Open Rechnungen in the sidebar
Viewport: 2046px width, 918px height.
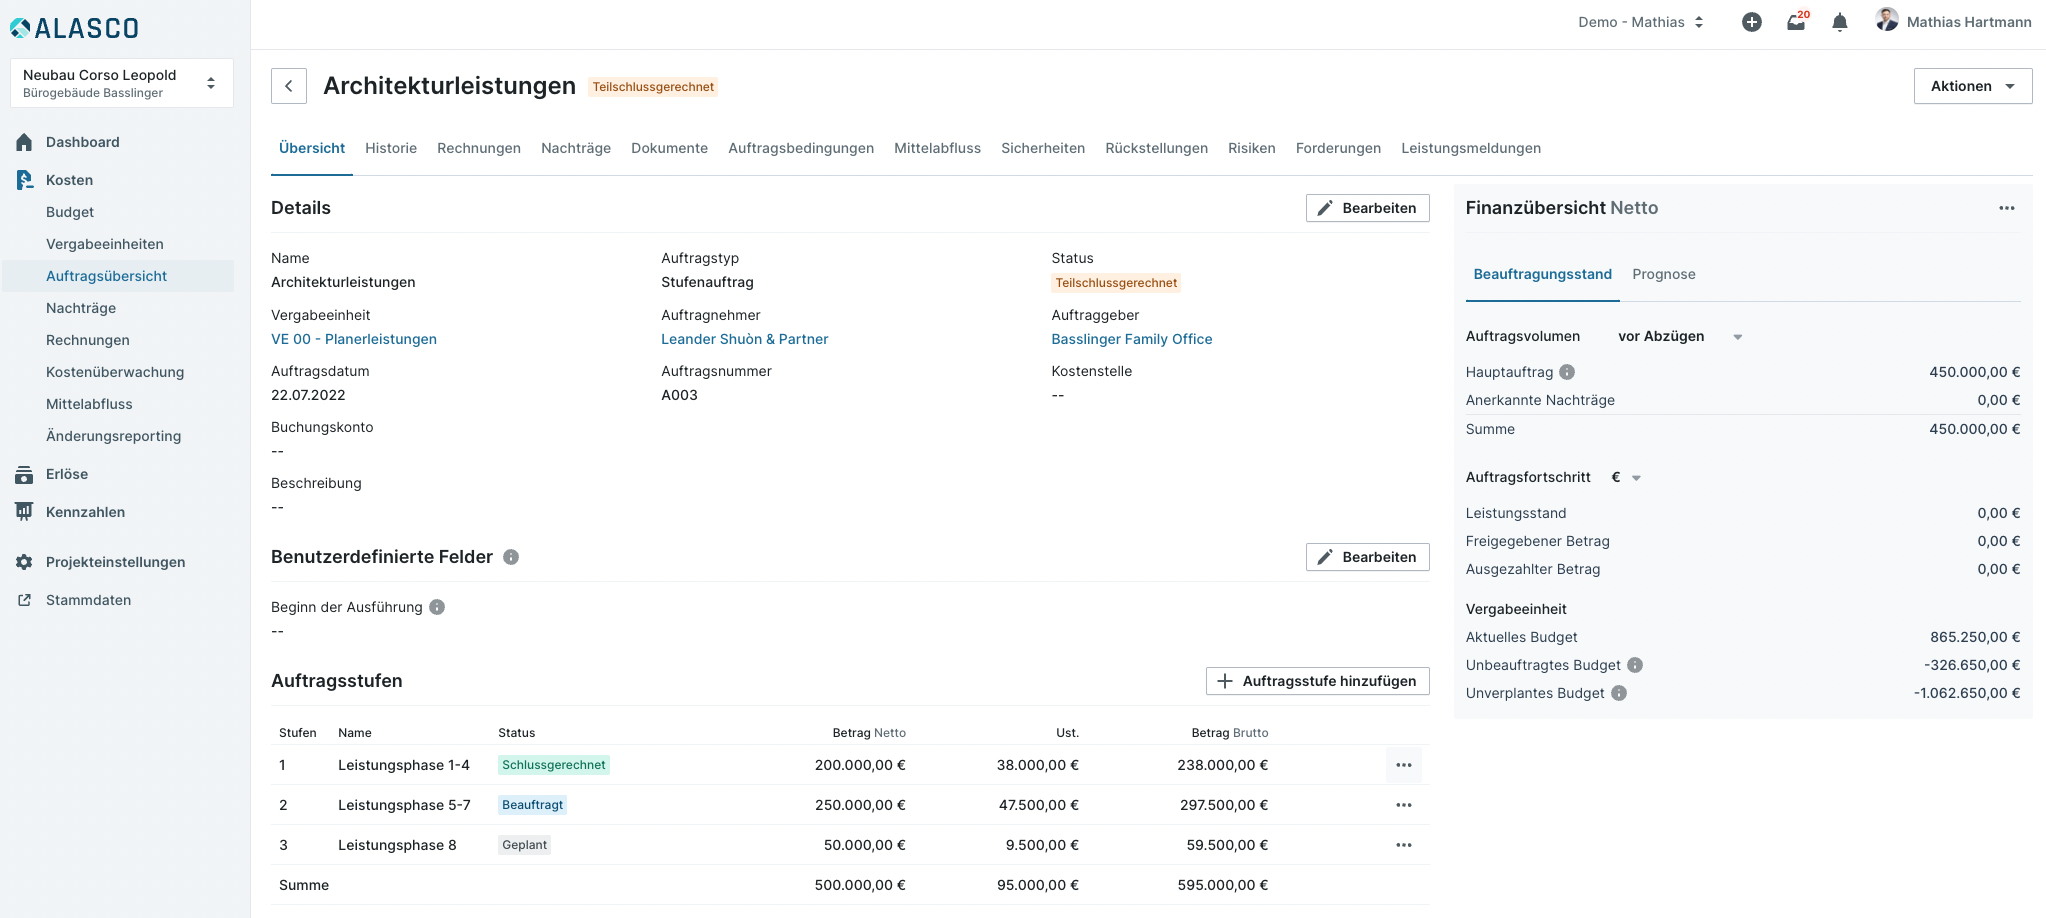pos(88,340)
